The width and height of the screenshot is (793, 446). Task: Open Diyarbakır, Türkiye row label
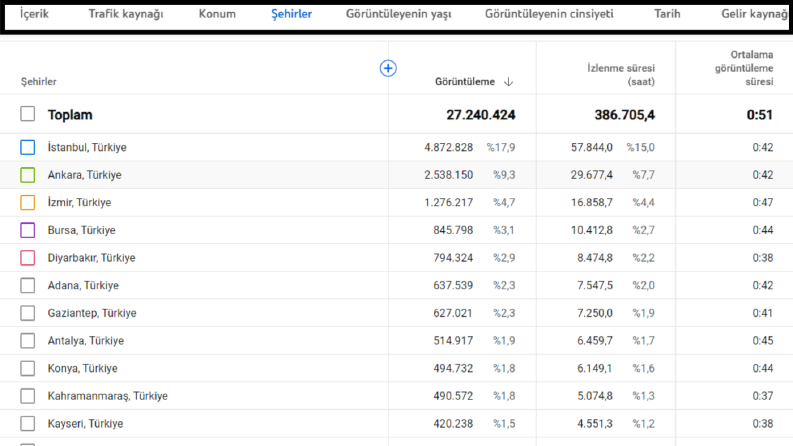pyautogui.click(x=92, y=258)
